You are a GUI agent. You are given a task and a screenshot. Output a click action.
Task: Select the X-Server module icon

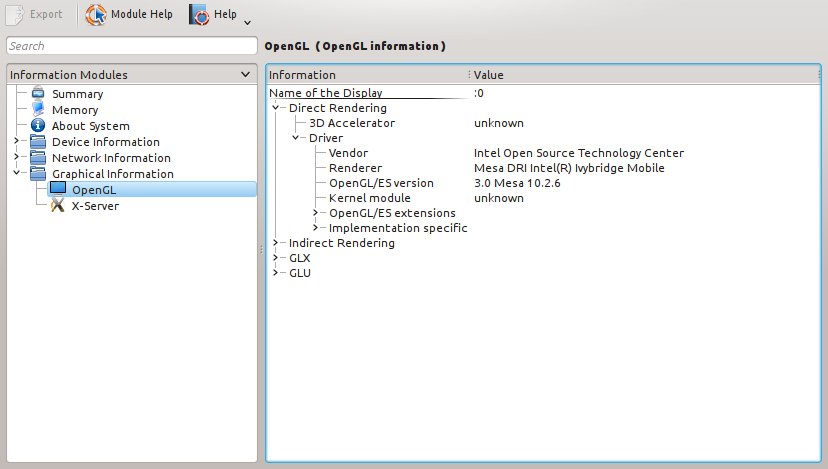(x=58, y=206)
